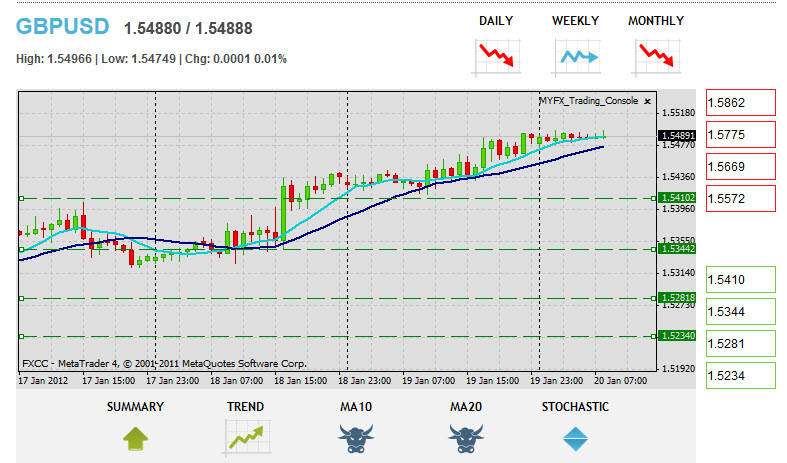Viewport: 787px width, 463px height.
Task: Click the MA10 bull head icon
Action: pyautogui.click(x=356, y=439)
